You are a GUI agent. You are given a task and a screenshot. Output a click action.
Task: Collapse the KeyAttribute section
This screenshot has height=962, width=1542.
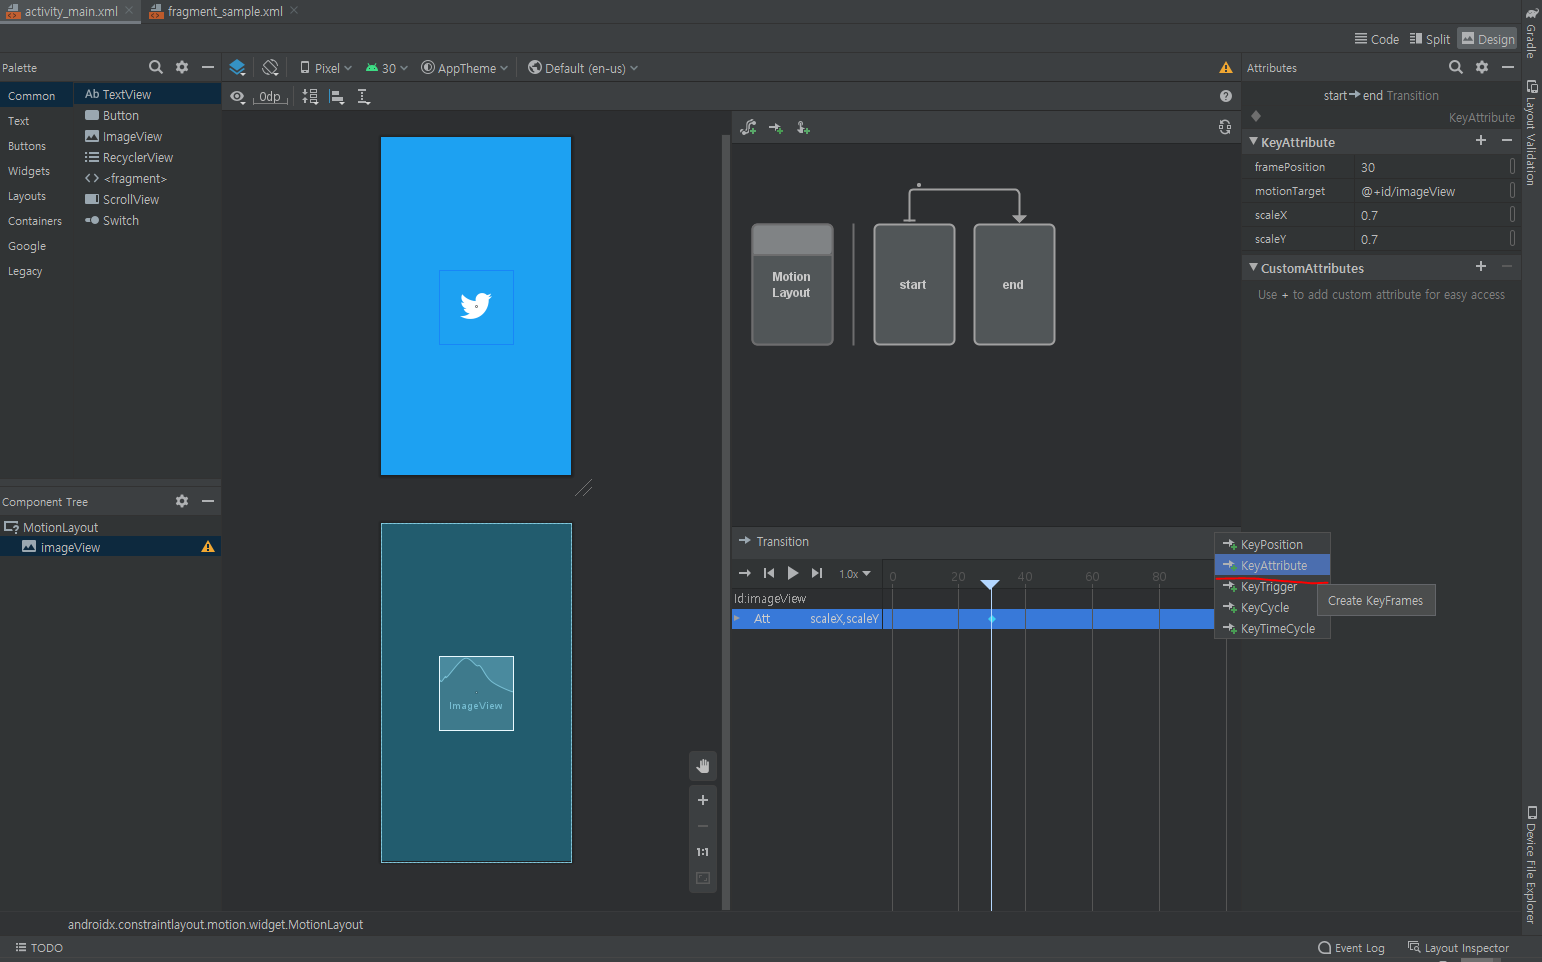tap(1254, 141)
